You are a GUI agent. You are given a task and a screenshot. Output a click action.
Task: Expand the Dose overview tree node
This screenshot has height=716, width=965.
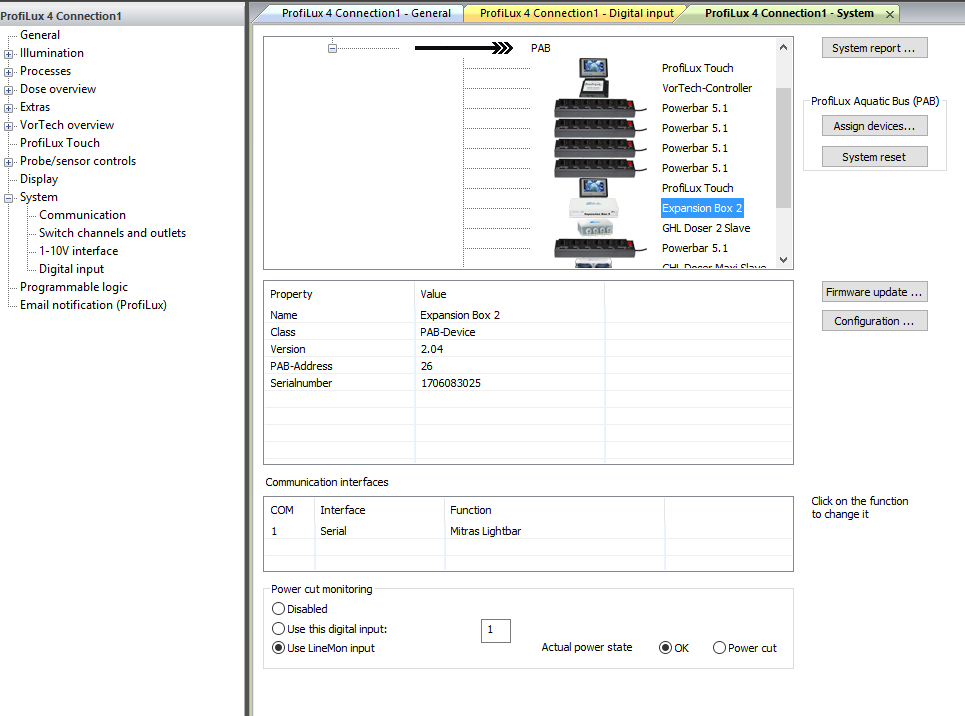[x=9, y=90]
